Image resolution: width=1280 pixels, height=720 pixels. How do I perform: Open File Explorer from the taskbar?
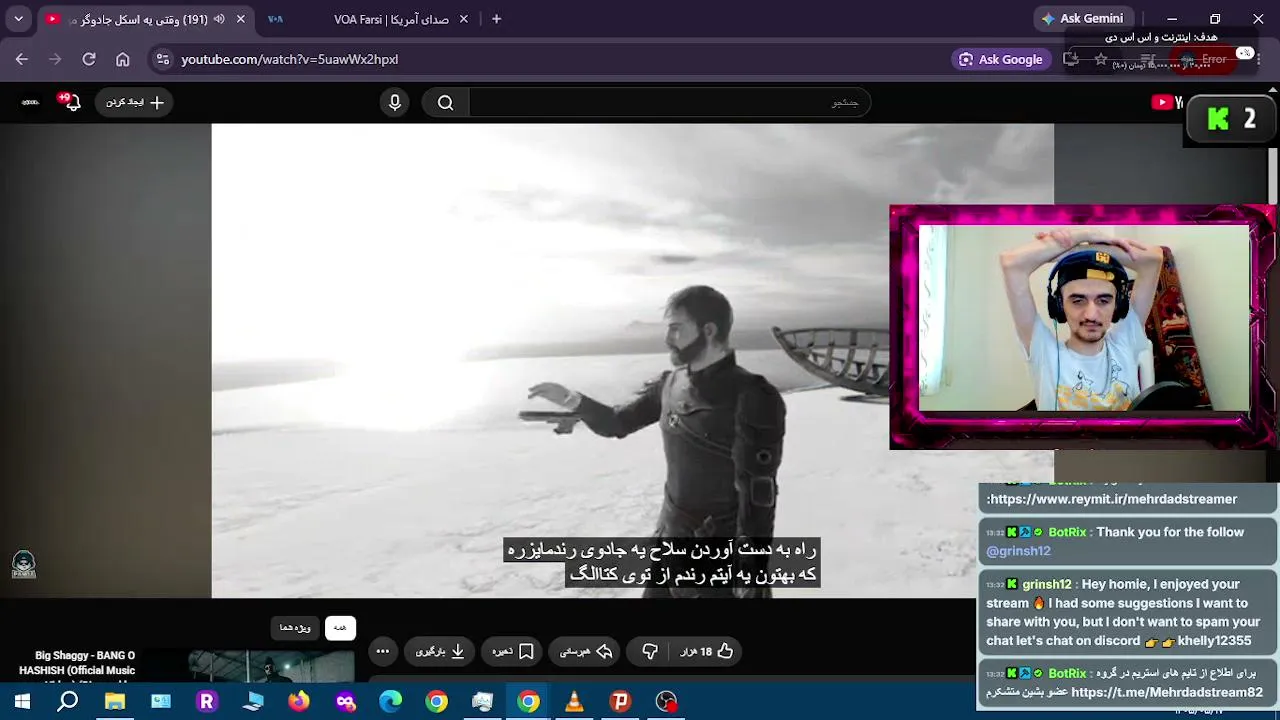point(115,702)
